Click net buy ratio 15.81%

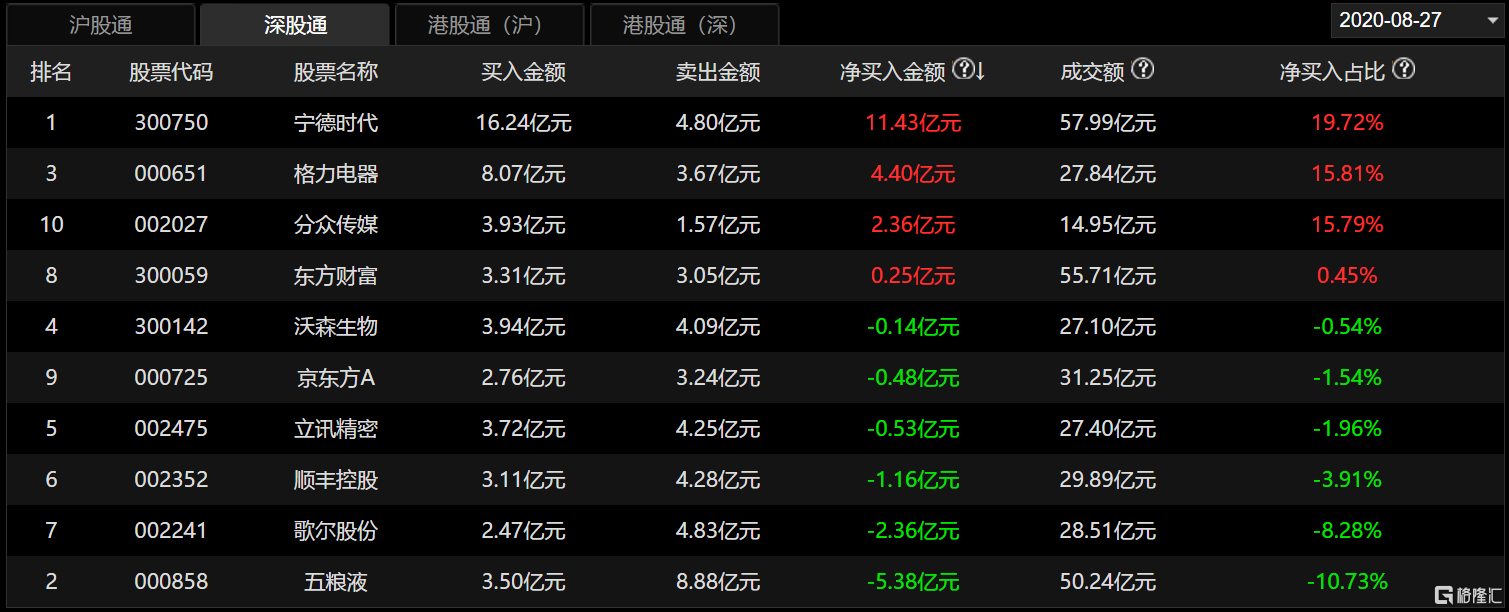coord(1347,174)
